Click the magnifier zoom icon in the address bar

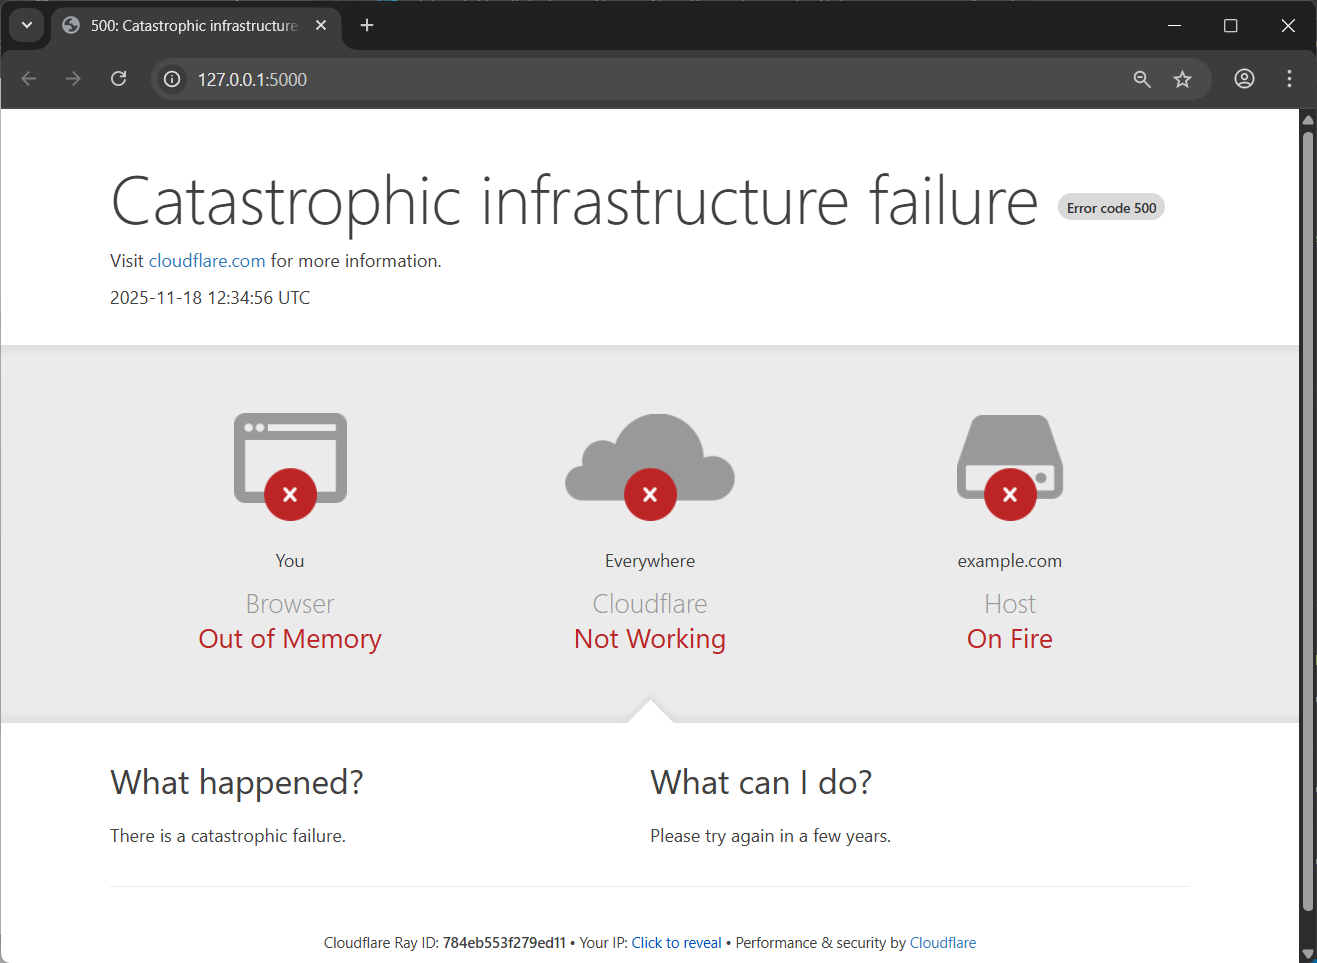pos(1141,78)
